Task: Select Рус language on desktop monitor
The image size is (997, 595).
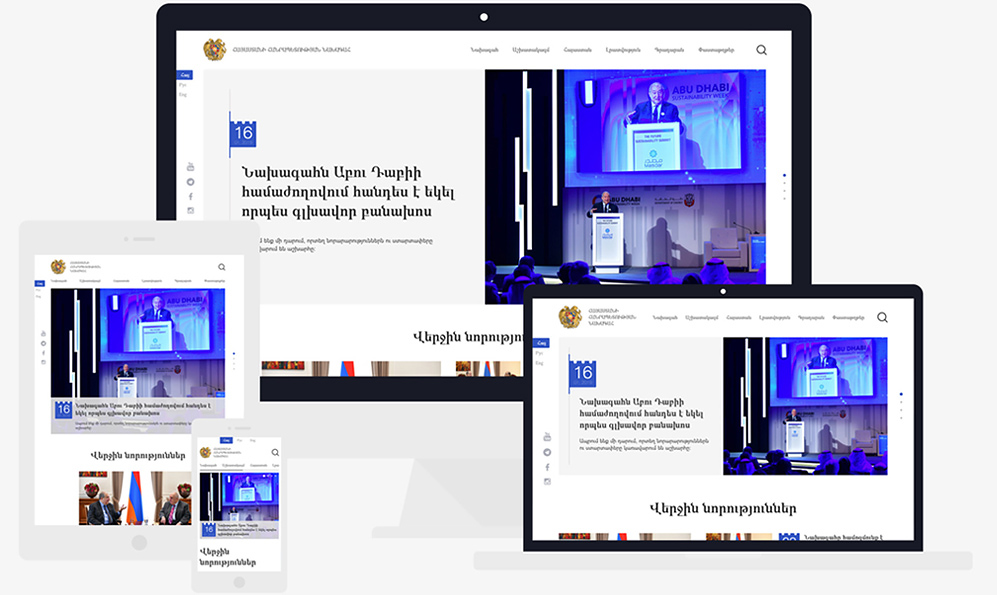Action: 182,85
